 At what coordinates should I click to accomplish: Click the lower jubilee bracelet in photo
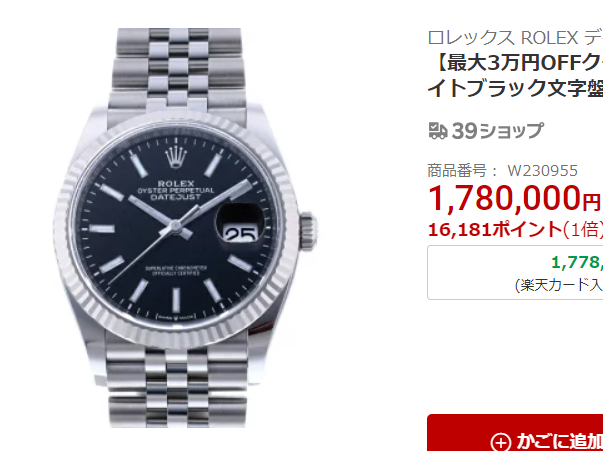[x=177, y=388]
